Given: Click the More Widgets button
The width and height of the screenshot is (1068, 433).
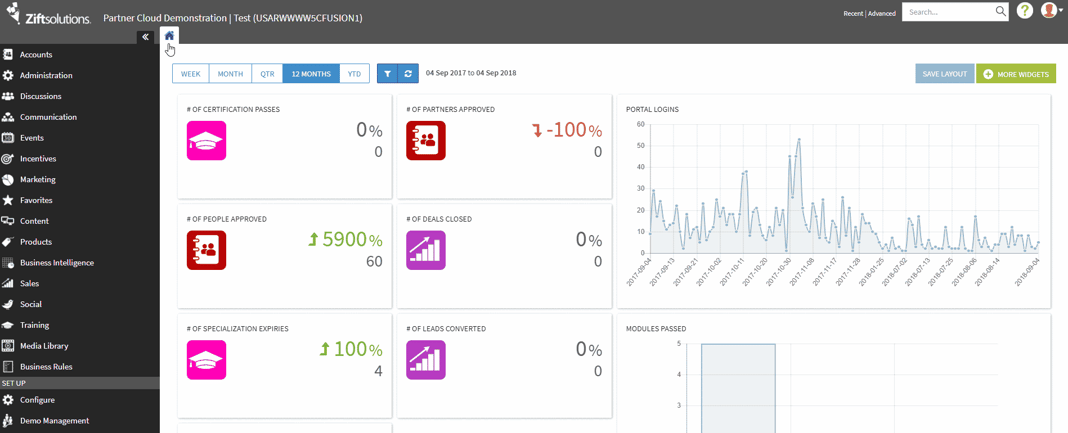Looking at the screenshot, I should point(1016,74).
